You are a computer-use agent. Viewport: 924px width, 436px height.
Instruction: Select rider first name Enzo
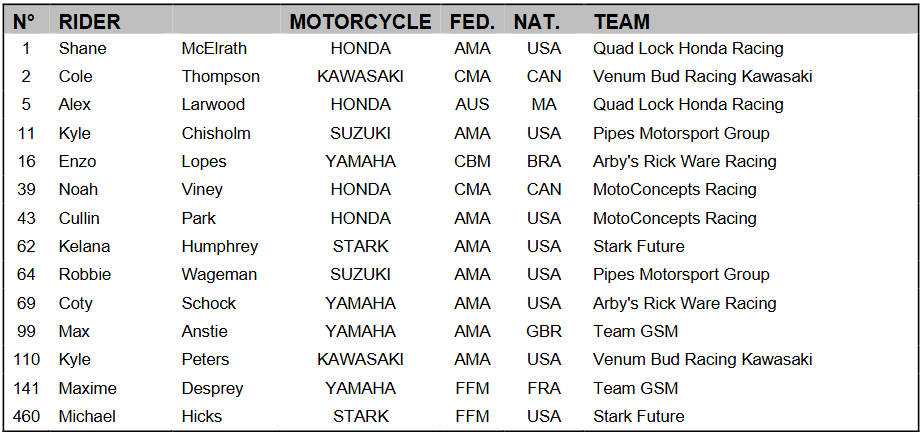click(x=78, y=161)
